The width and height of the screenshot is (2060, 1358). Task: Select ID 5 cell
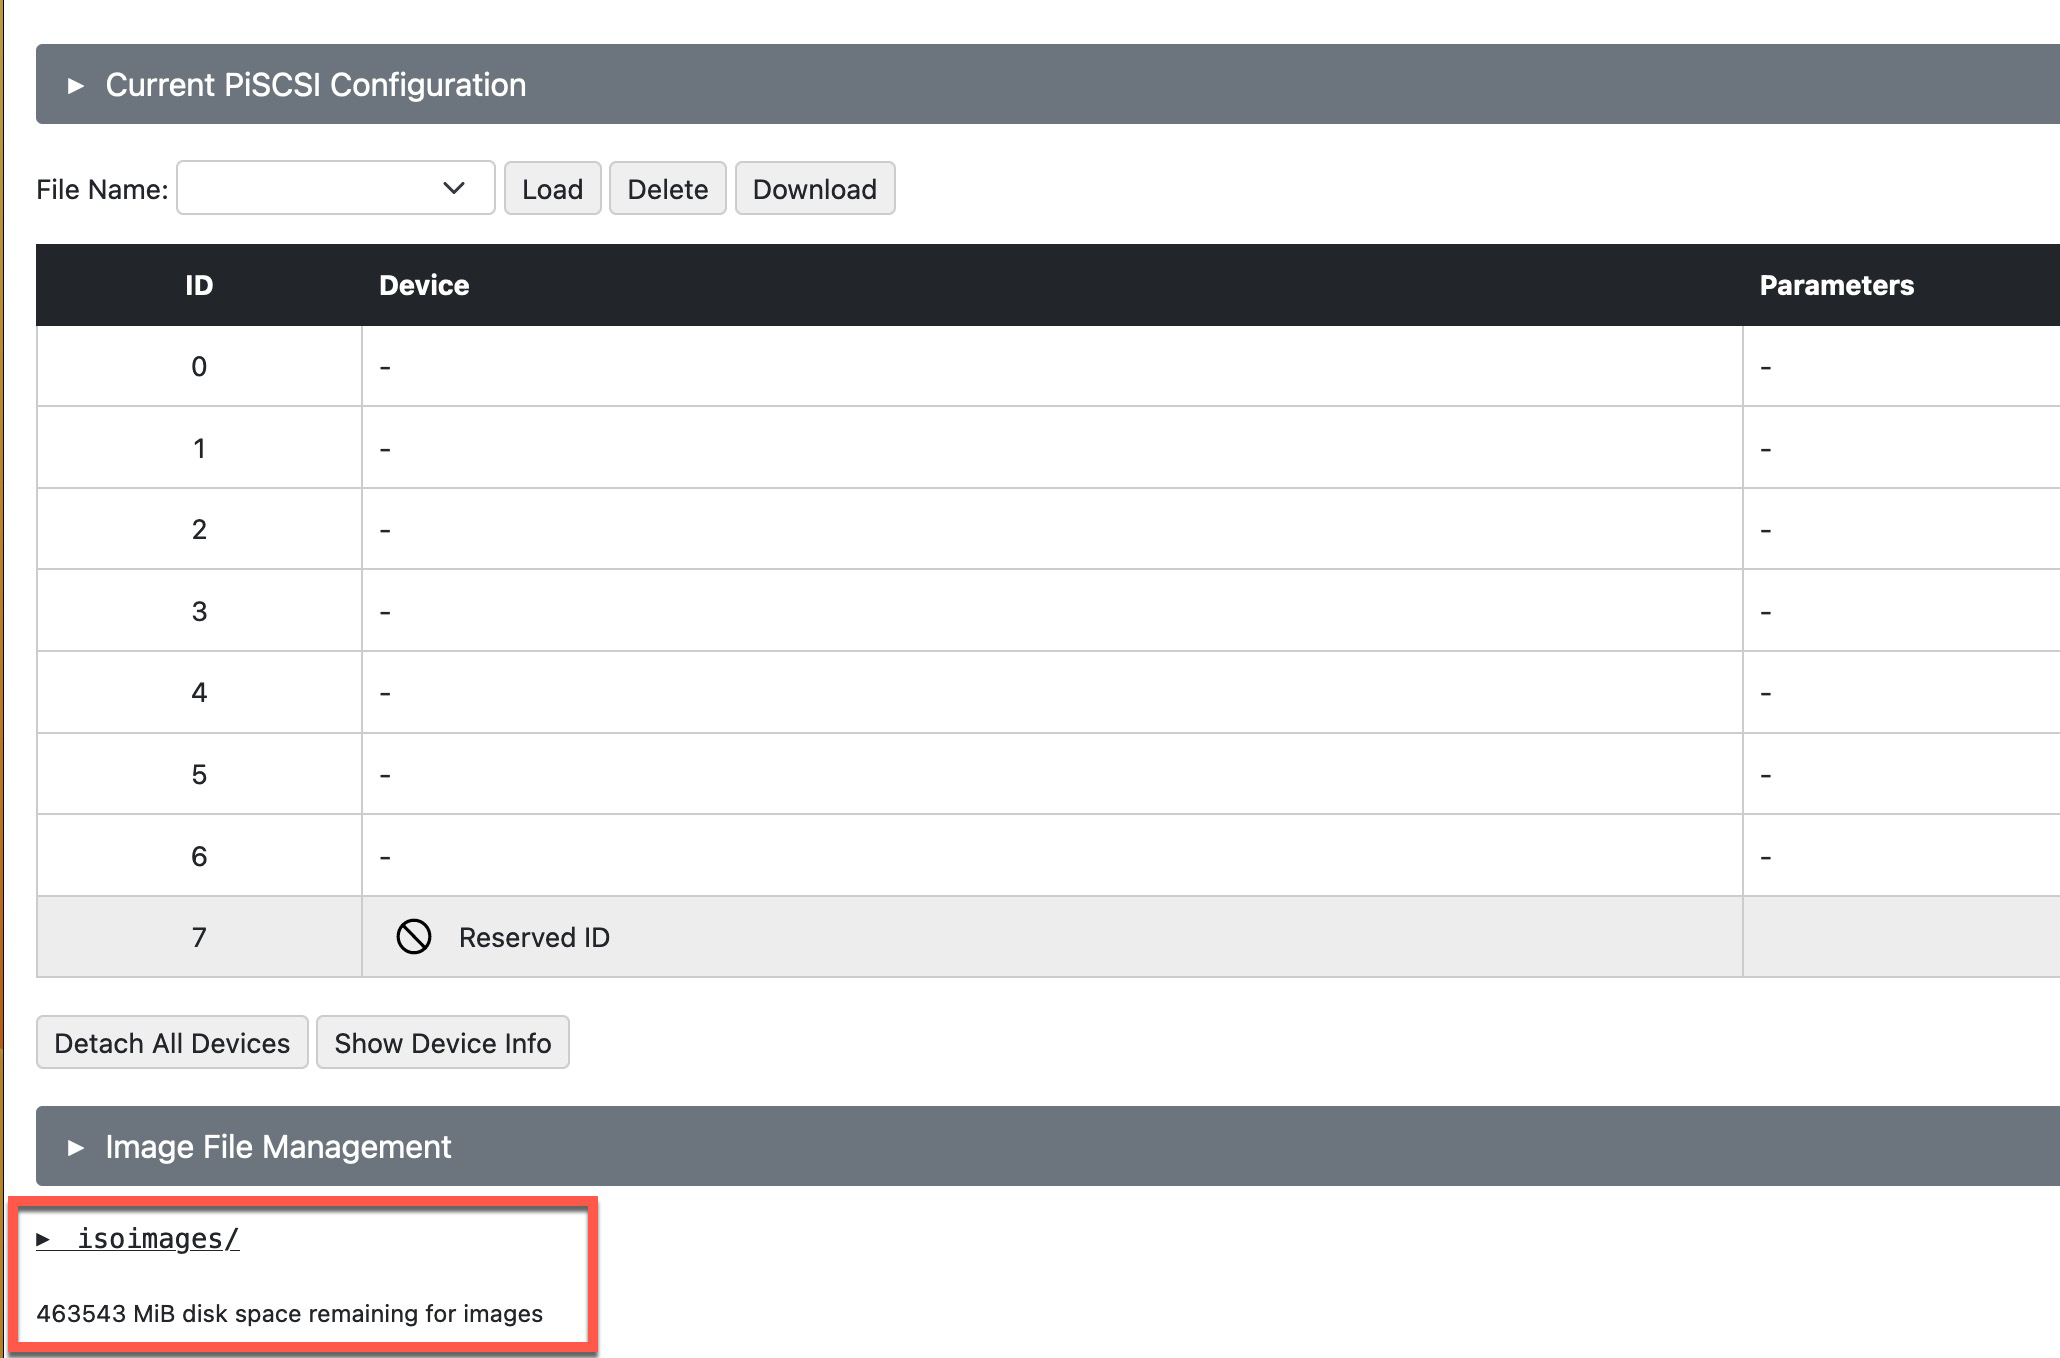(x=199, y=774)
